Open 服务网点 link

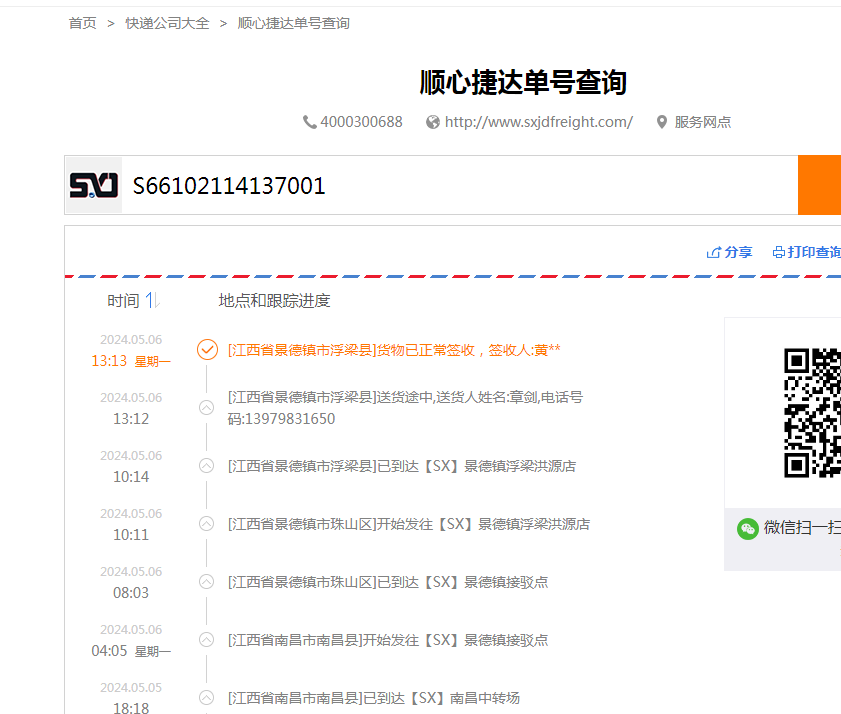point(703,122)
